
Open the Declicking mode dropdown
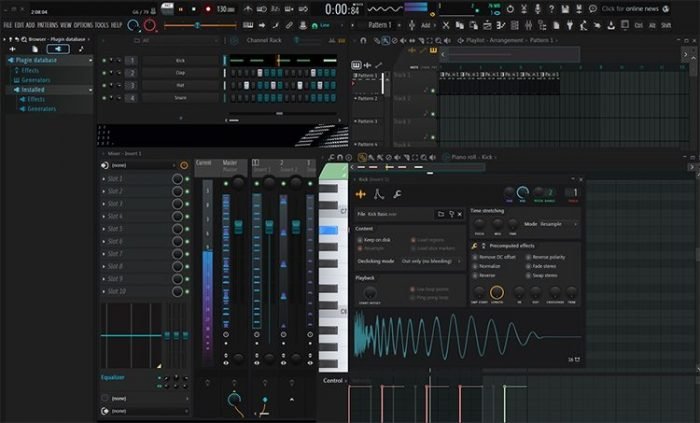428,260
